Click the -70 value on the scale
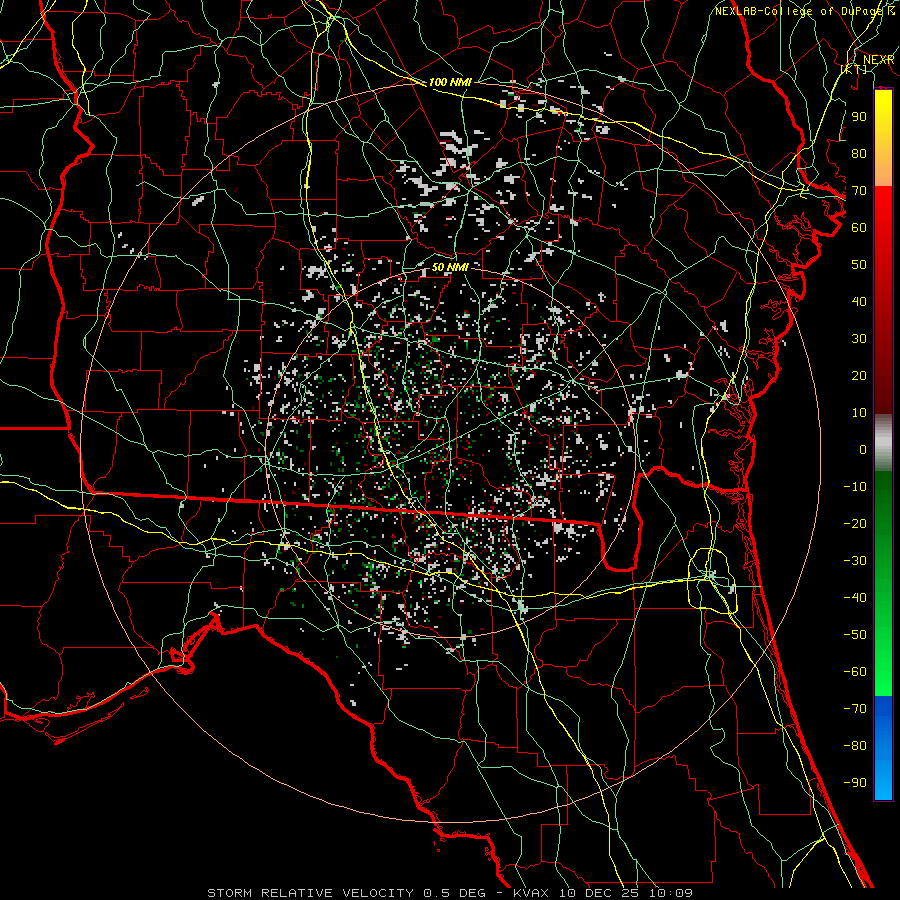Viewport: 900px width, 900px height. coord(855,709)
